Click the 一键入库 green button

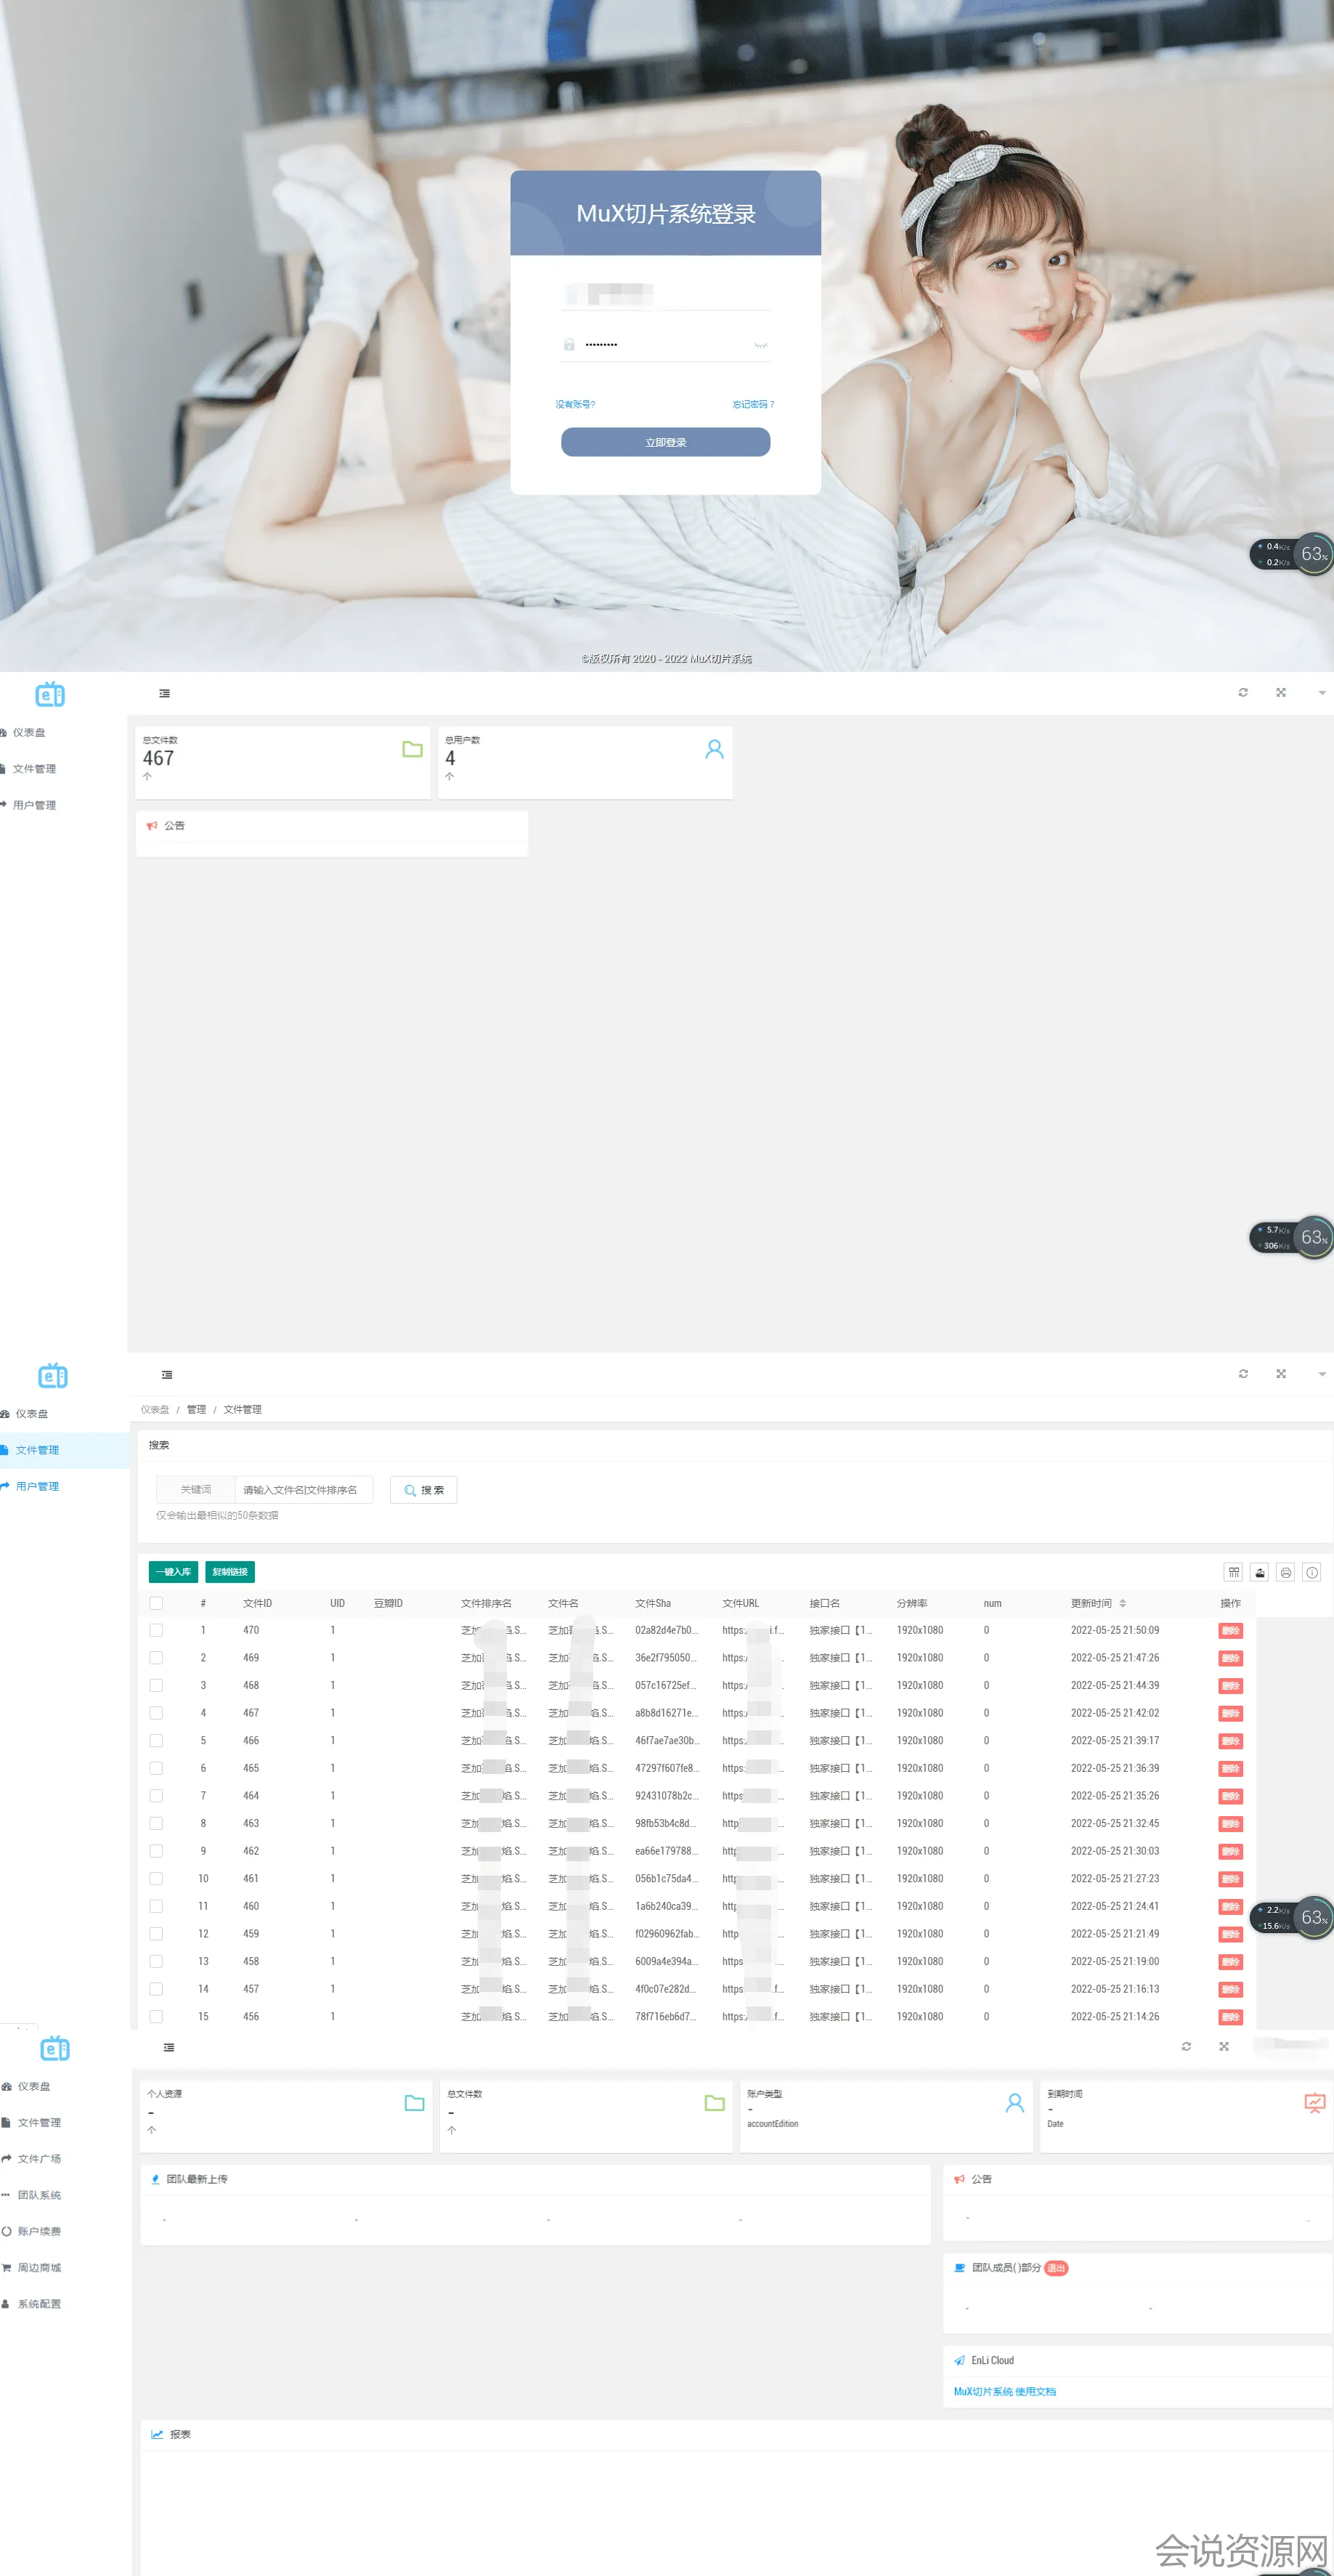(x=173, y=1572)
